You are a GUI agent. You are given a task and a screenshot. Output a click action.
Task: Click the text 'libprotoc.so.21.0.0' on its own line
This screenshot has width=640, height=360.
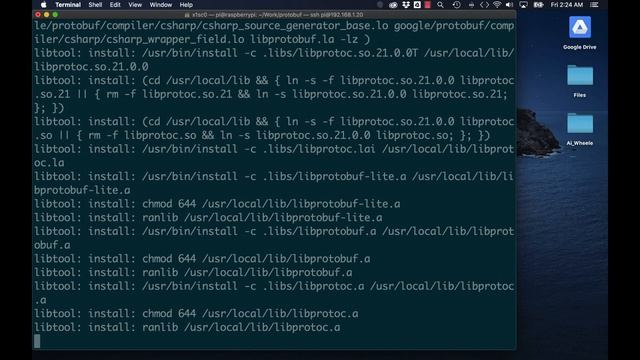(91, 67)
